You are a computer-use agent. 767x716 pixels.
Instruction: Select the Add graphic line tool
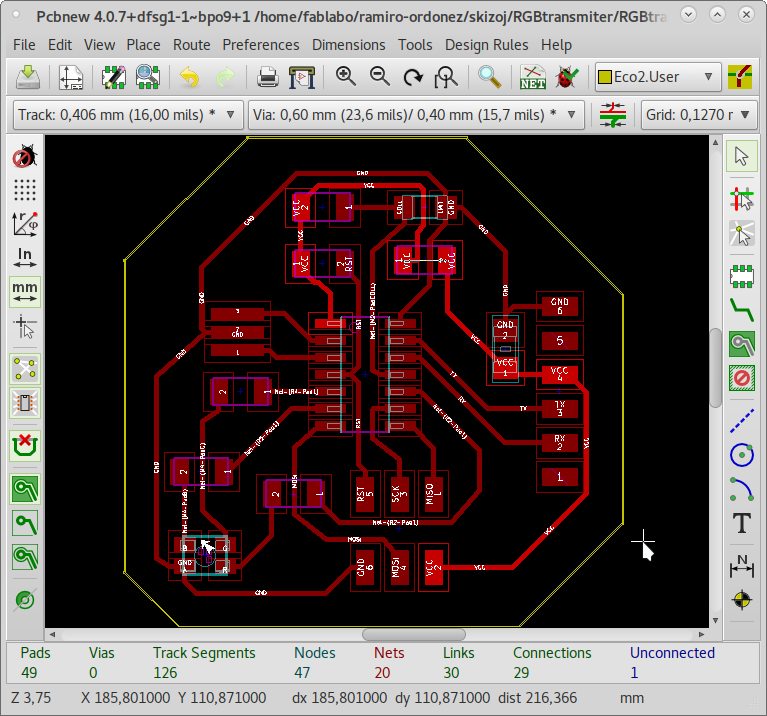pyautogui.click(x=742, y=421)
